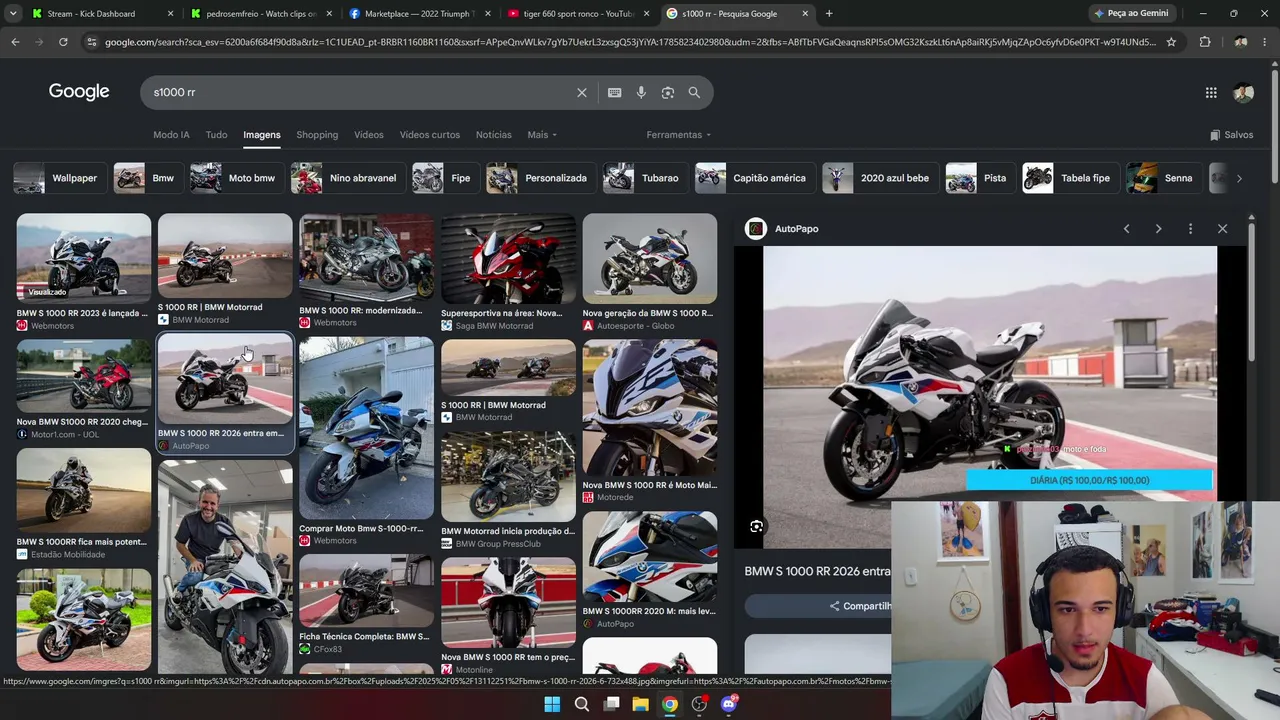Open the Comprar Moto Bmw S-1000-rr thumbnail

click(x=366, y=428)
